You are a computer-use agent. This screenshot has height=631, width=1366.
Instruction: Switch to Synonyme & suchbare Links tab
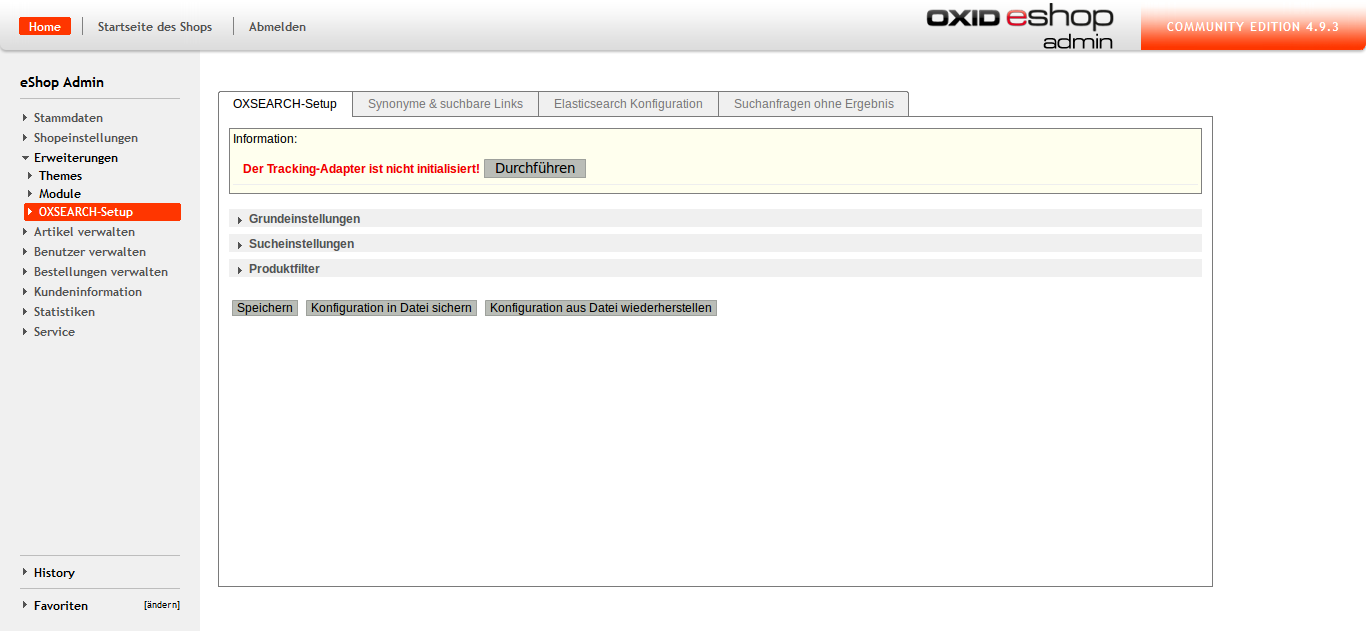point(445,104)
